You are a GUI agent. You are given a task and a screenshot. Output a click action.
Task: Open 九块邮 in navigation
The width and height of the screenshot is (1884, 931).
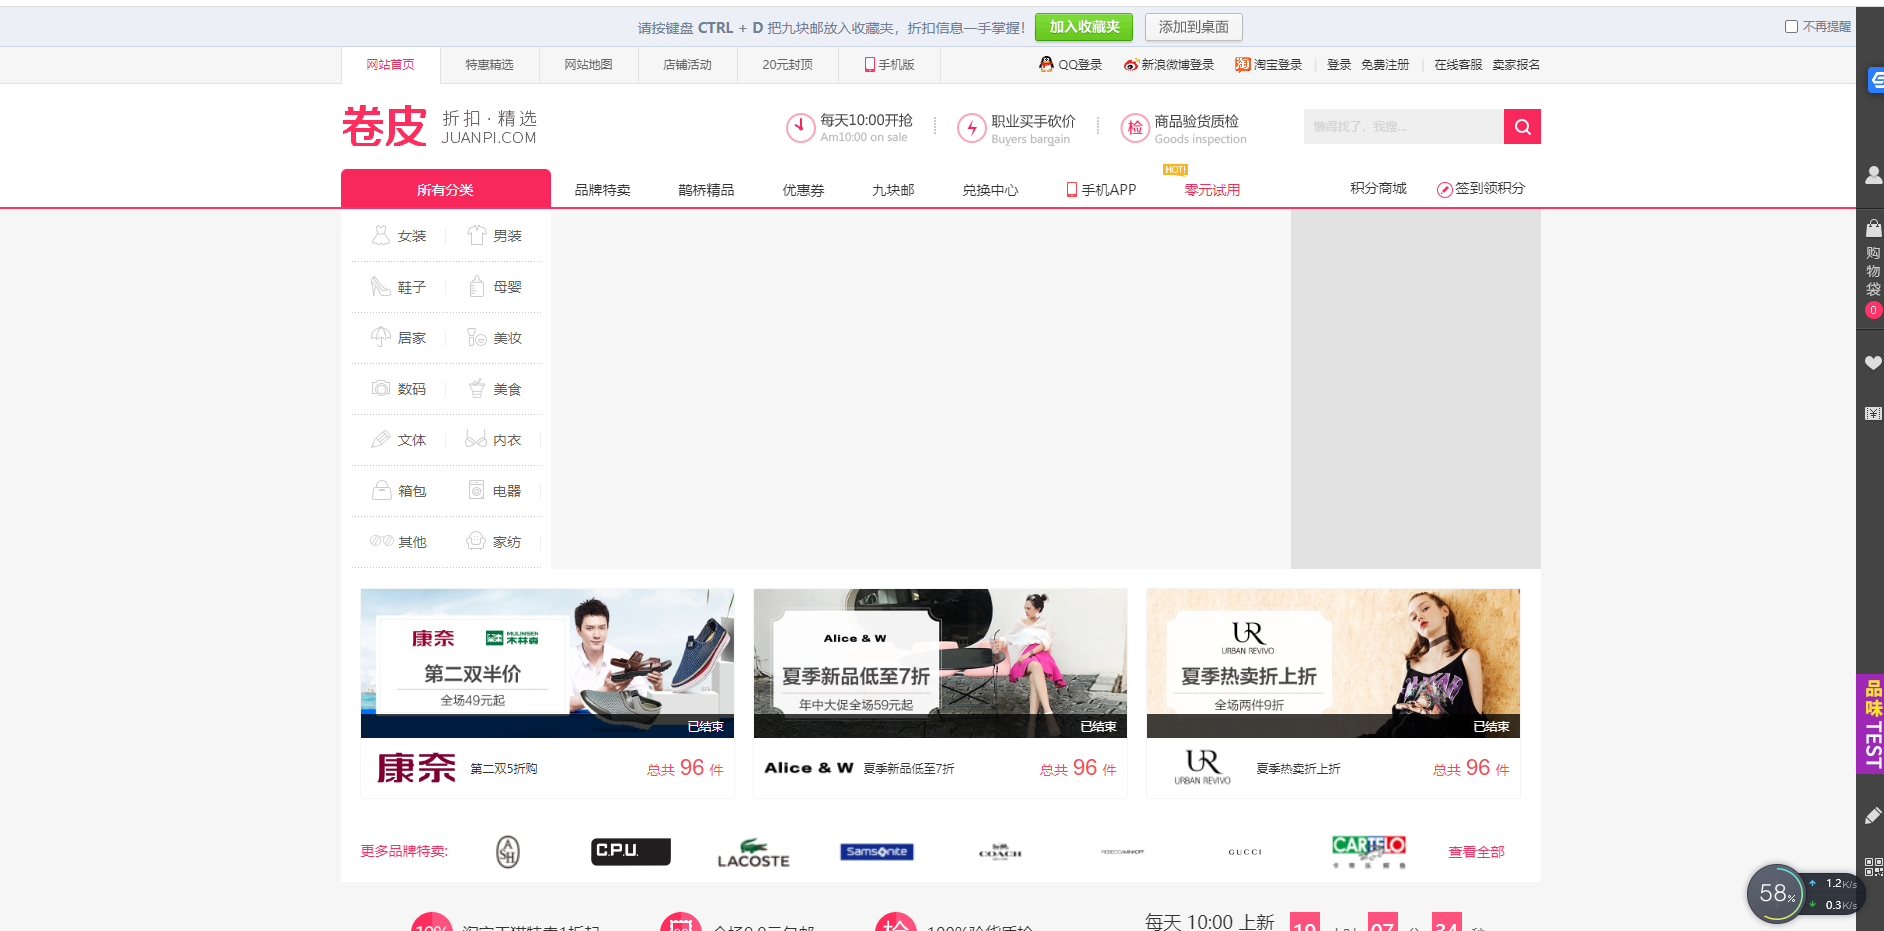click(x=893, y=190)
